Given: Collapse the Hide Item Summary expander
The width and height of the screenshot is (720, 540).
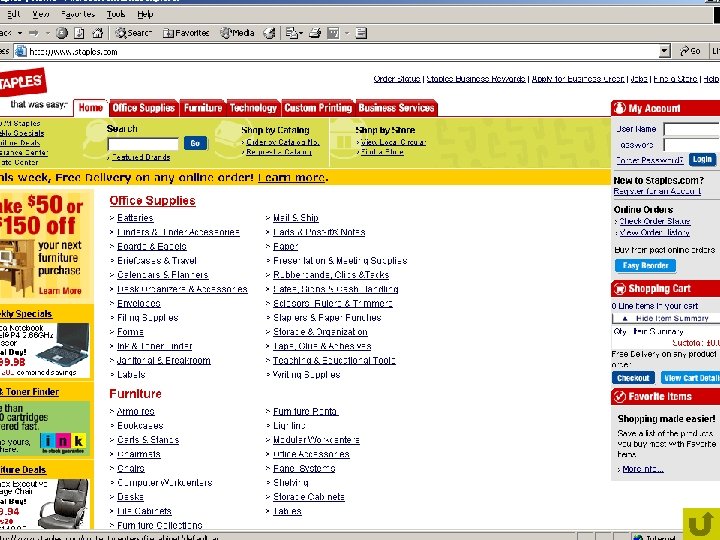Looking at the screenshot, I should coord(666,318).
